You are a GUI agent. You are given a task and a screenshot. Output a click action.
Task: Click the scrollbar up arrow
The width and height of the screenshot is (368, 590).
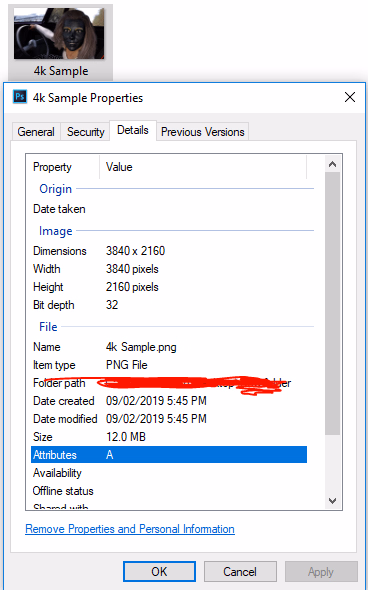pos(332,164)
